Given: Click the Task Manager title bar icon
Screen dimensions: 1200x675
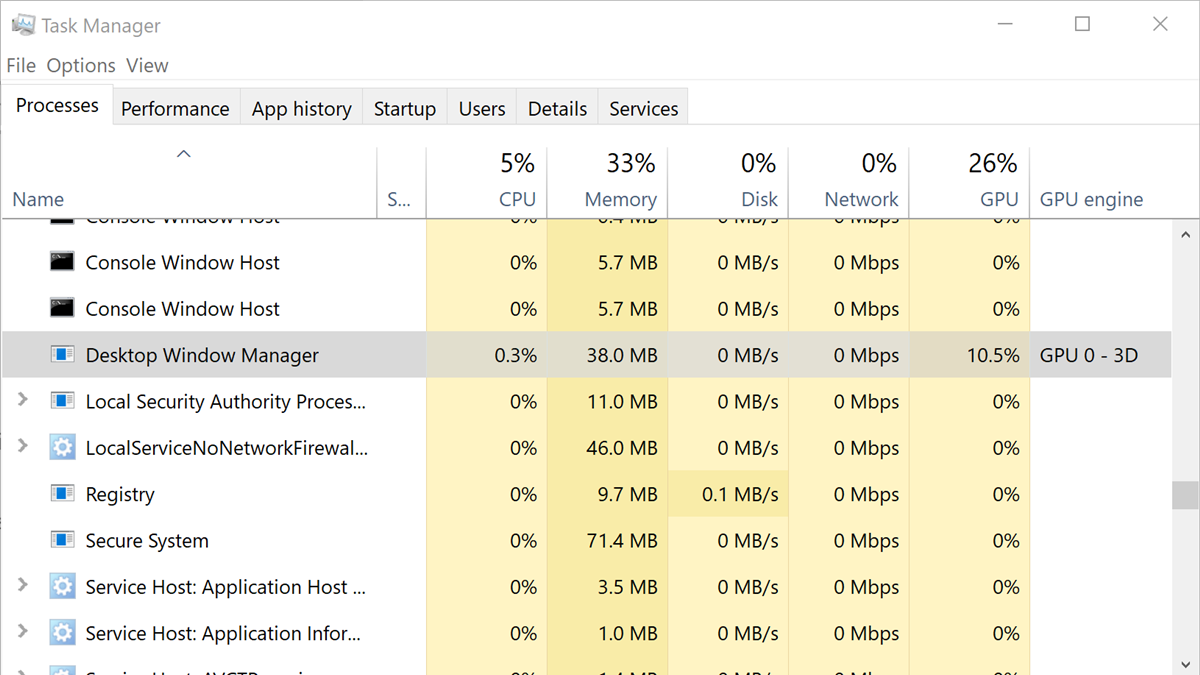Looking at the screenshot, I should (x=21, y=24).
